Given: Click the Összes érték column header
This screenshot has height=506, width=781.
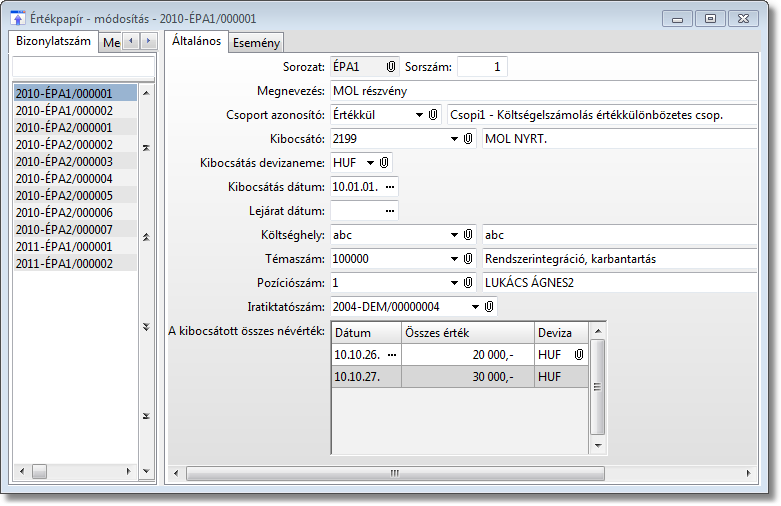Looking at the screenshot, I should (468, 333).
